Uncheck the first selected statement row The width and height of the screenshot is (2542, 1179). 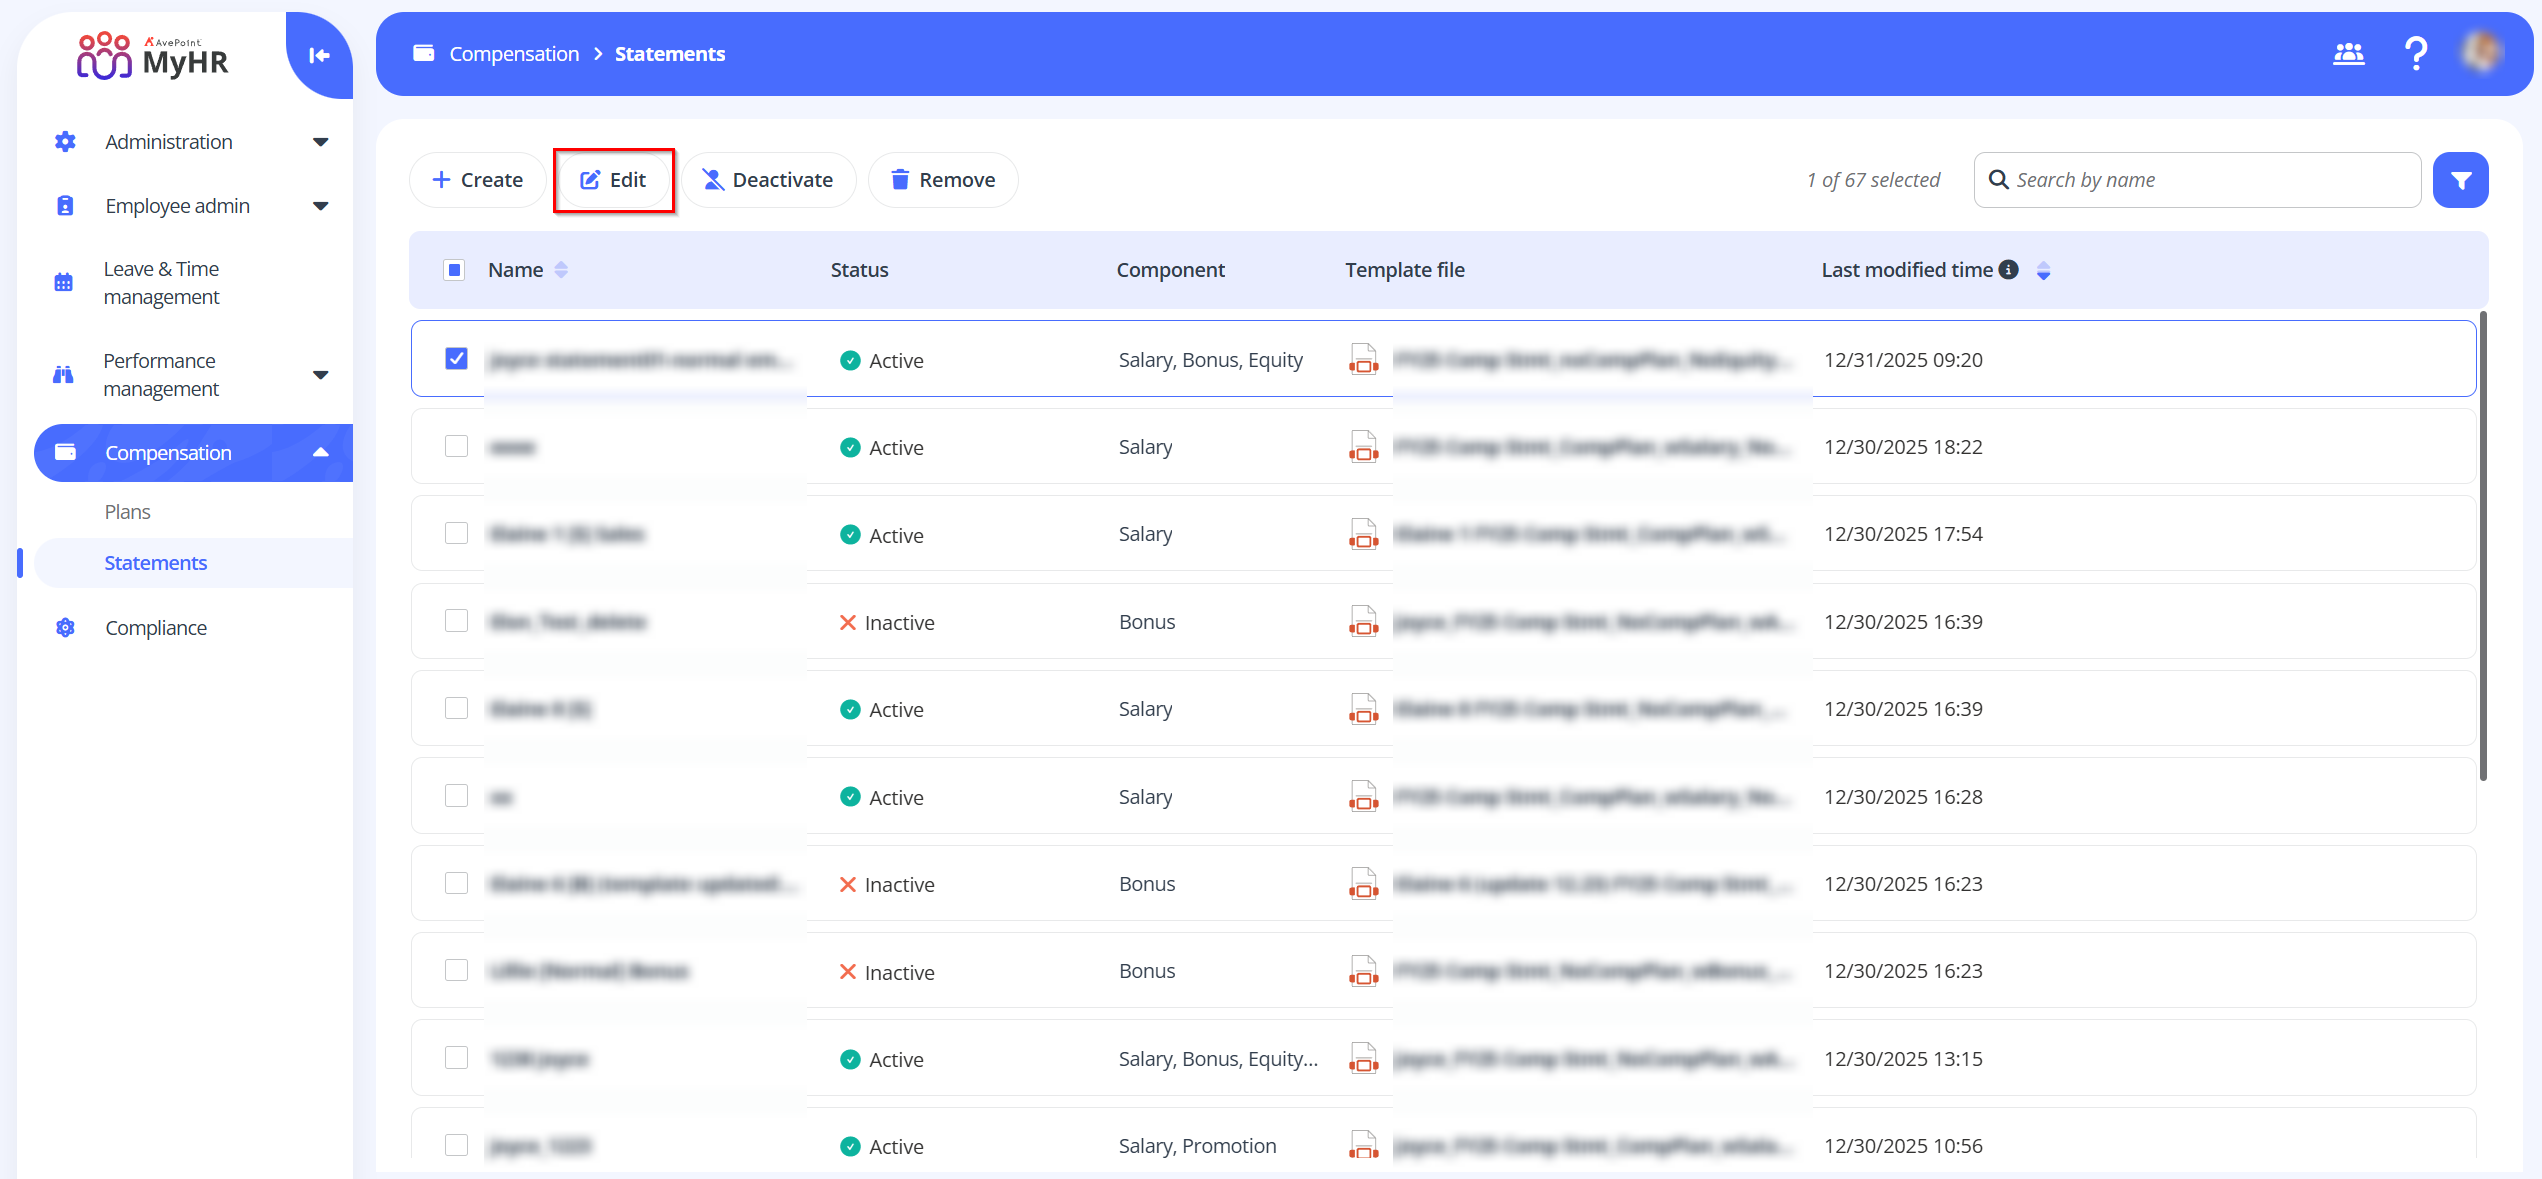456,359
